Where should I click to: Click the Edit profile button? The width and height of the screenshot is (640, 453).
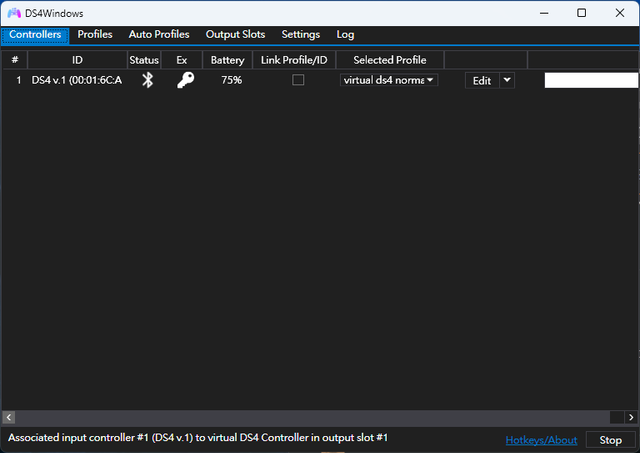(482, 80)
